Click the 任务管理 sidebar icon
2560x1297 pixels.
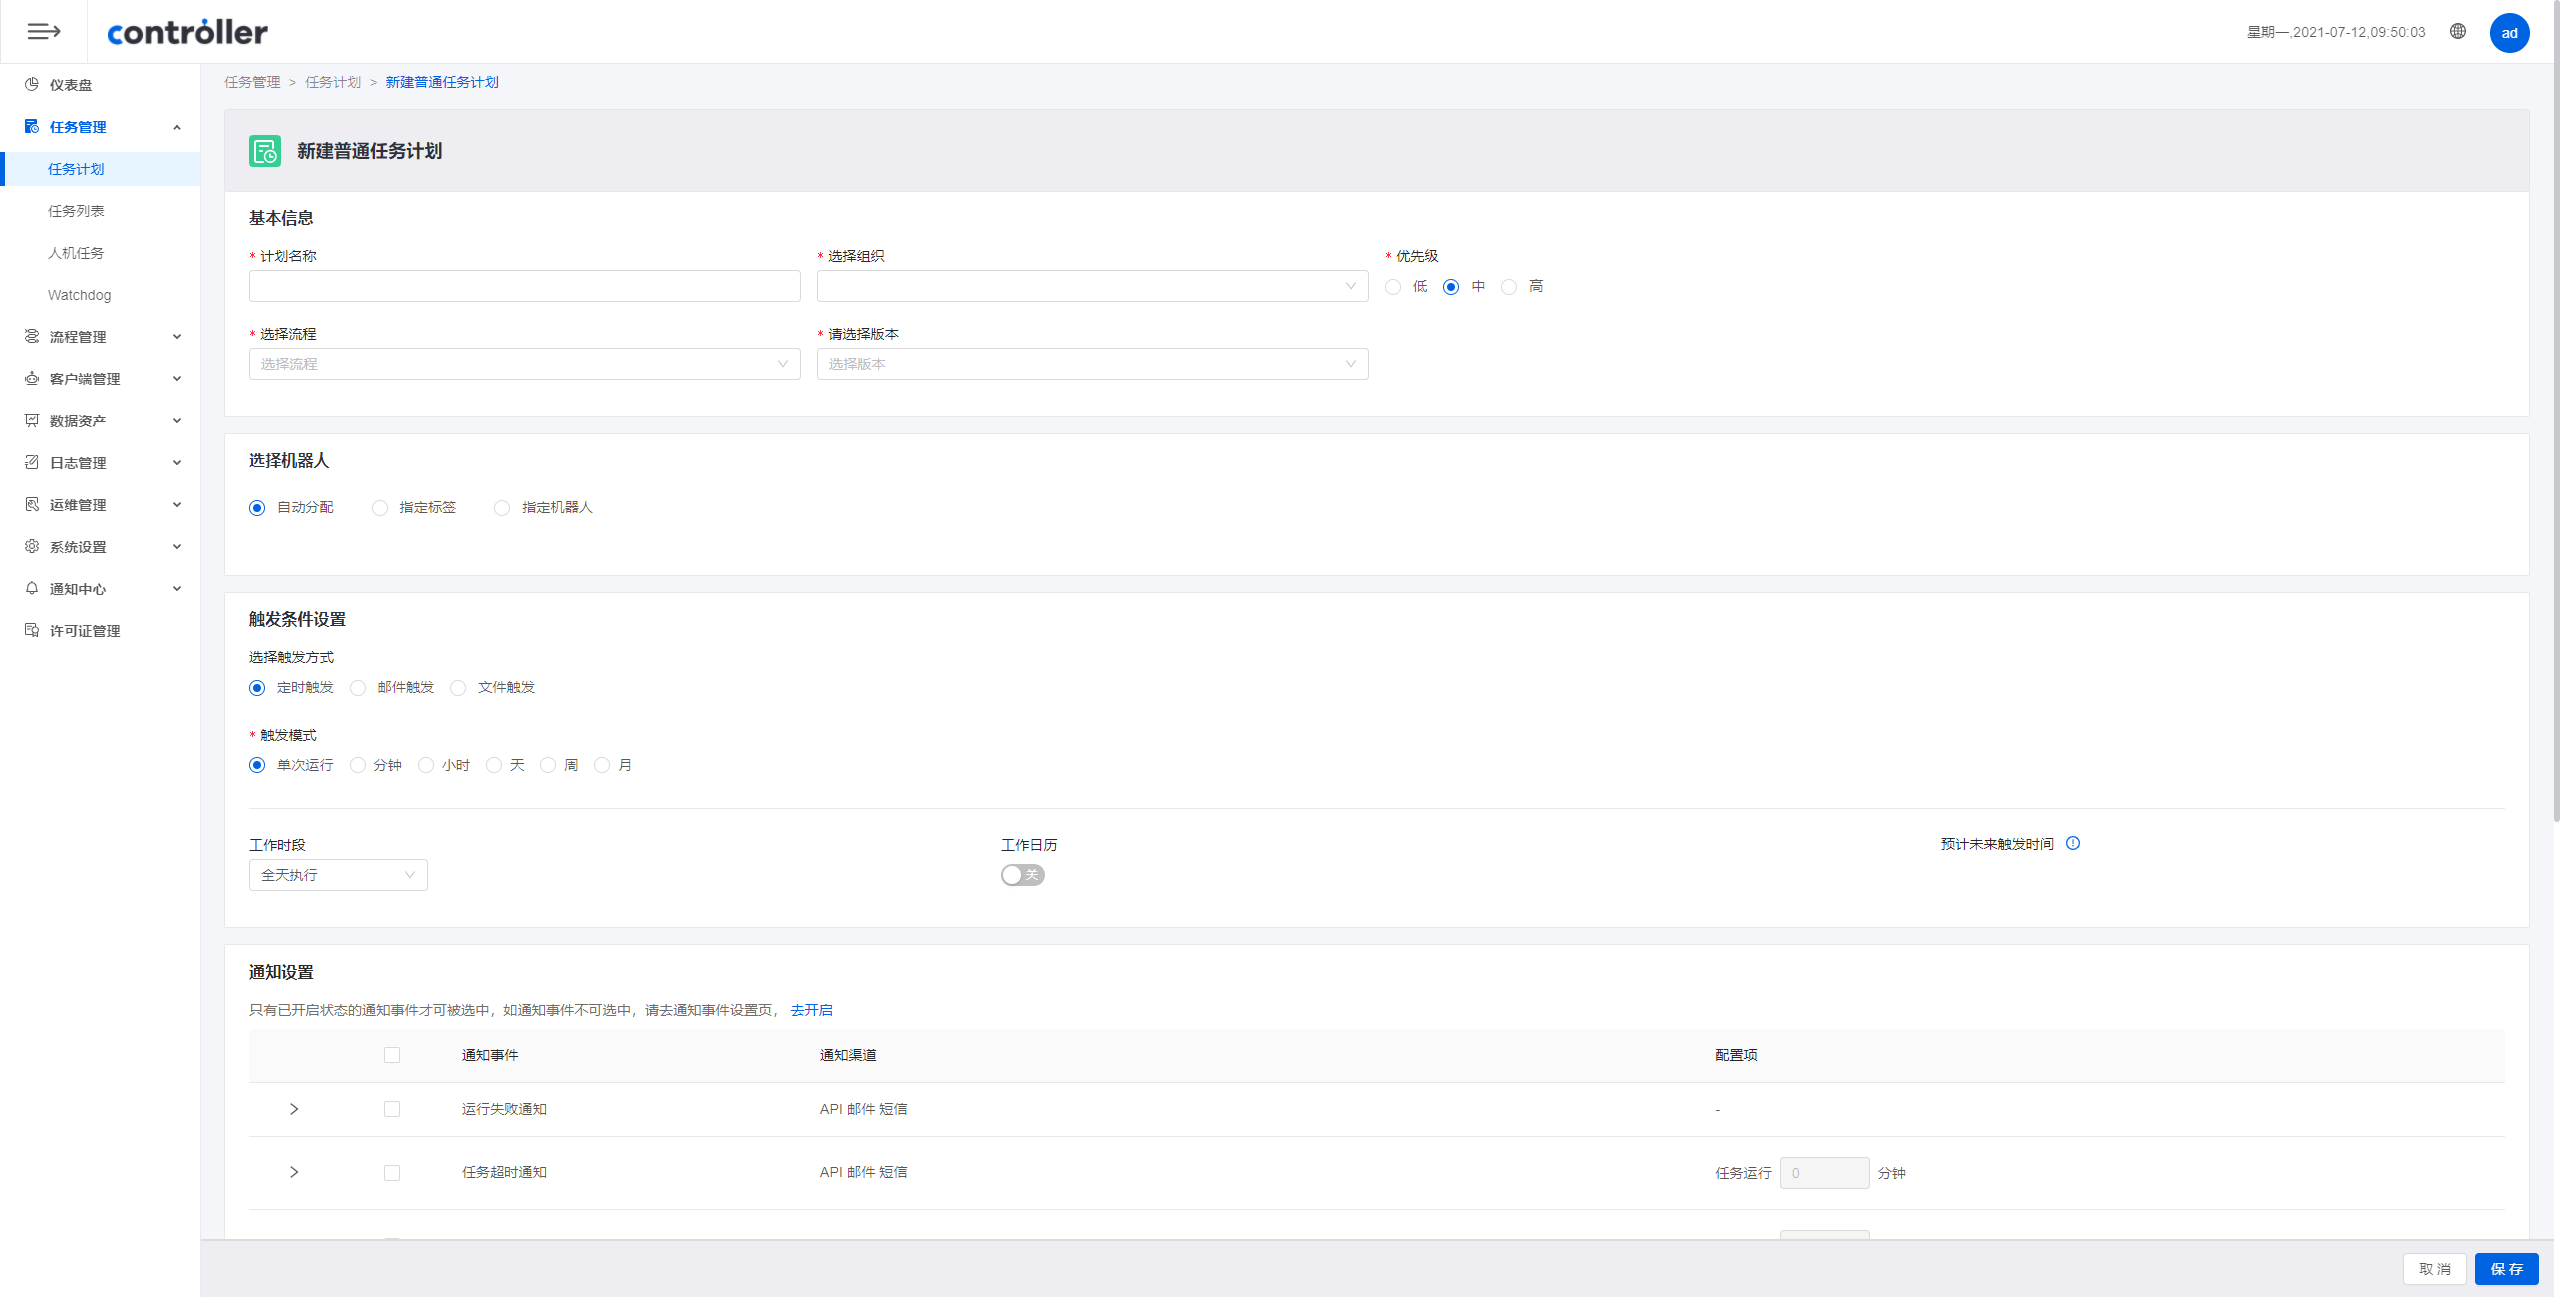[x=32, y=126]
